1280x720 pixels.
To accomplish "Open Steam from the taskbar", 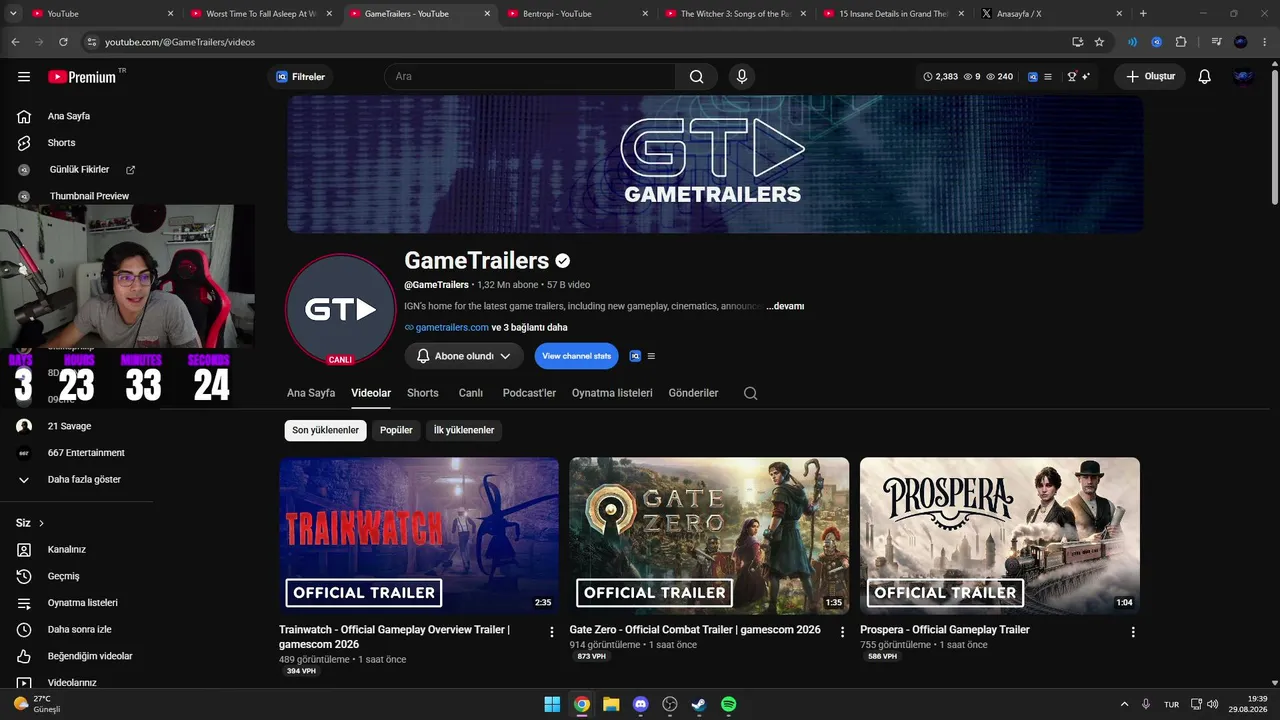I will click(699, 704).
